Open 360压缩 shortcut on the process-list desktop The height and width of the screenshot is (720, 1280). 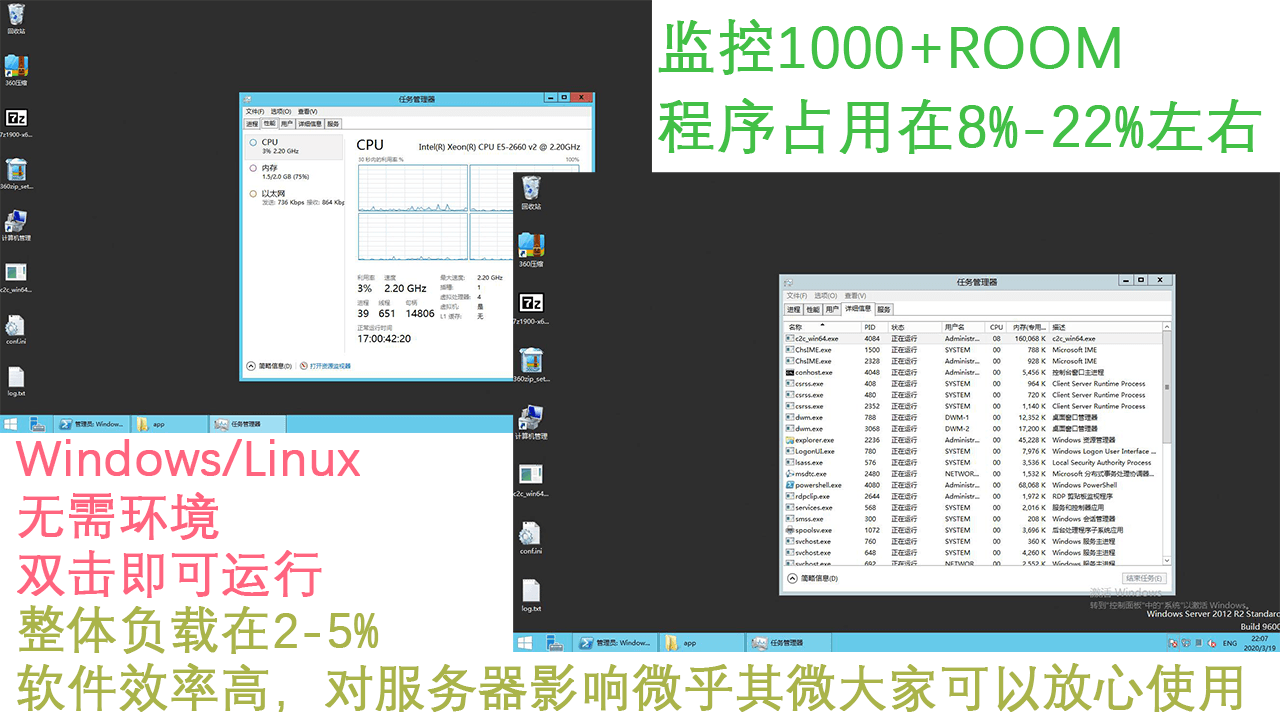click(531, 250)
